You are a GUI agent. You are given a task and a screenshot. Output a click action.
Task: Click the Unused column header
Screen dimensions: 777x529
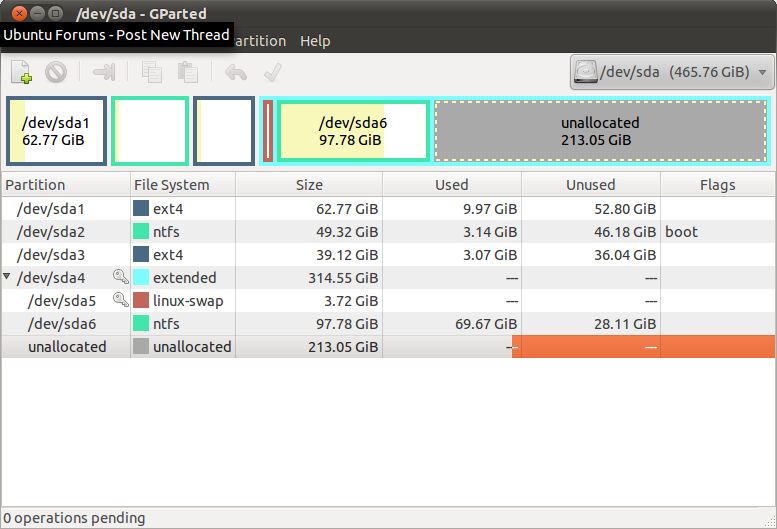click(590, 185)
